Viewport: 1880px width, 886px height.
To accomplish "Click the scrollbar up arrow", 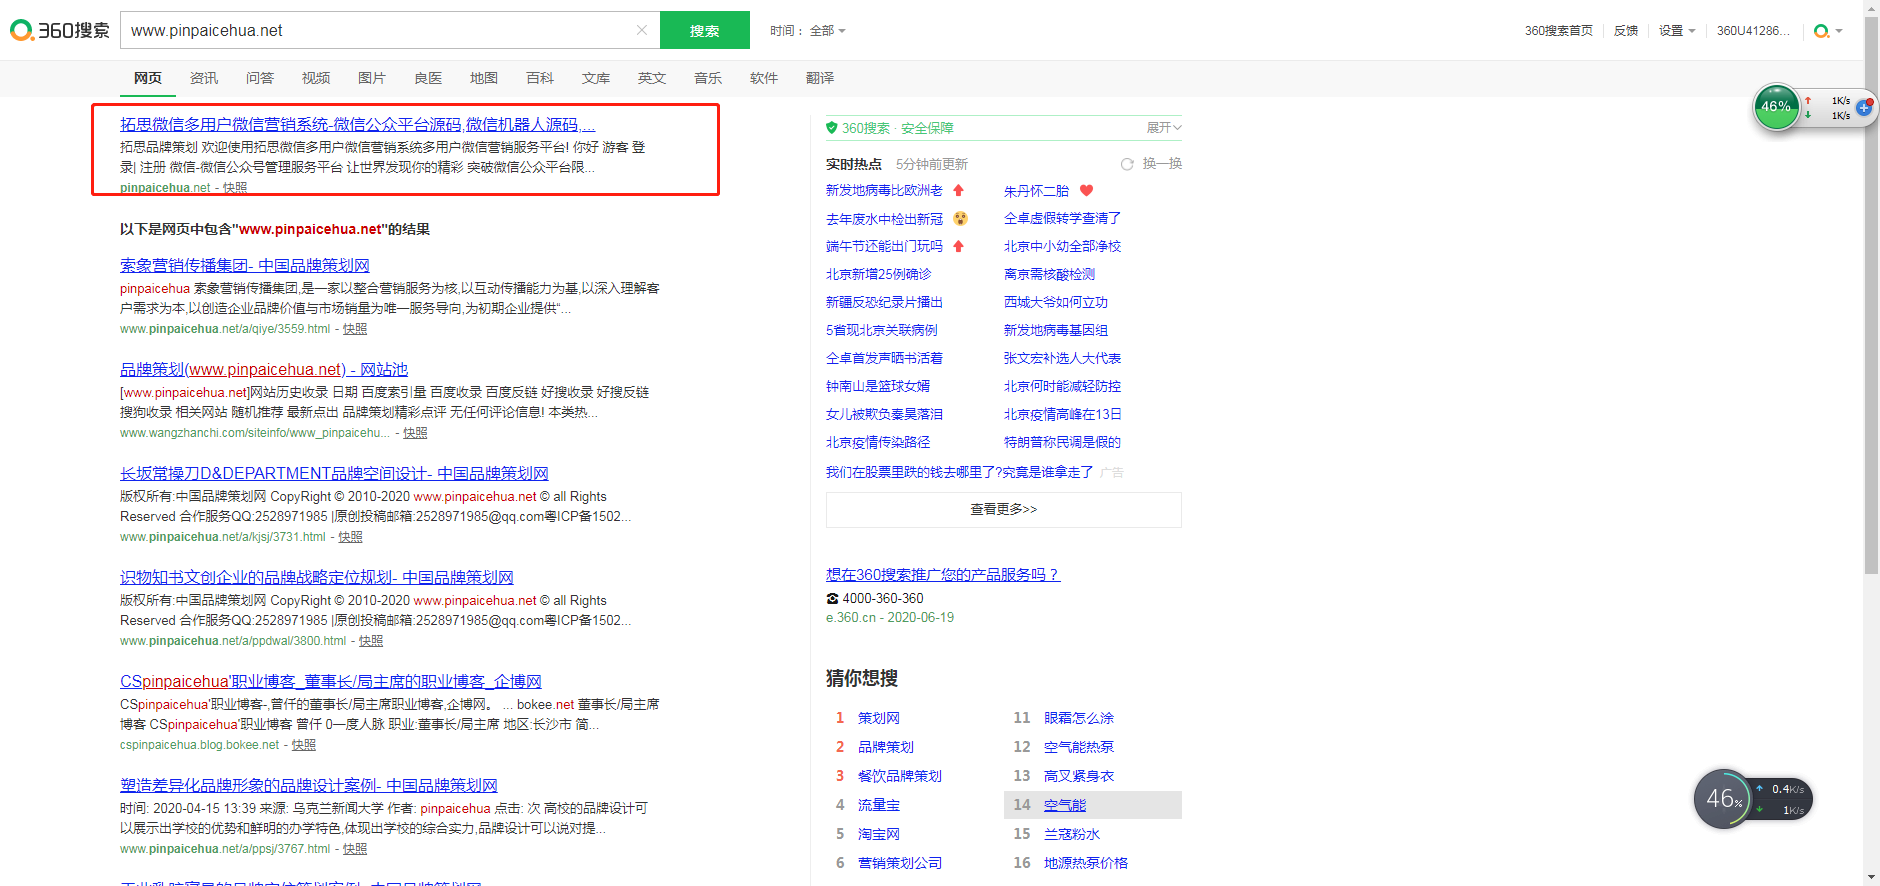I will (1871, 8).
